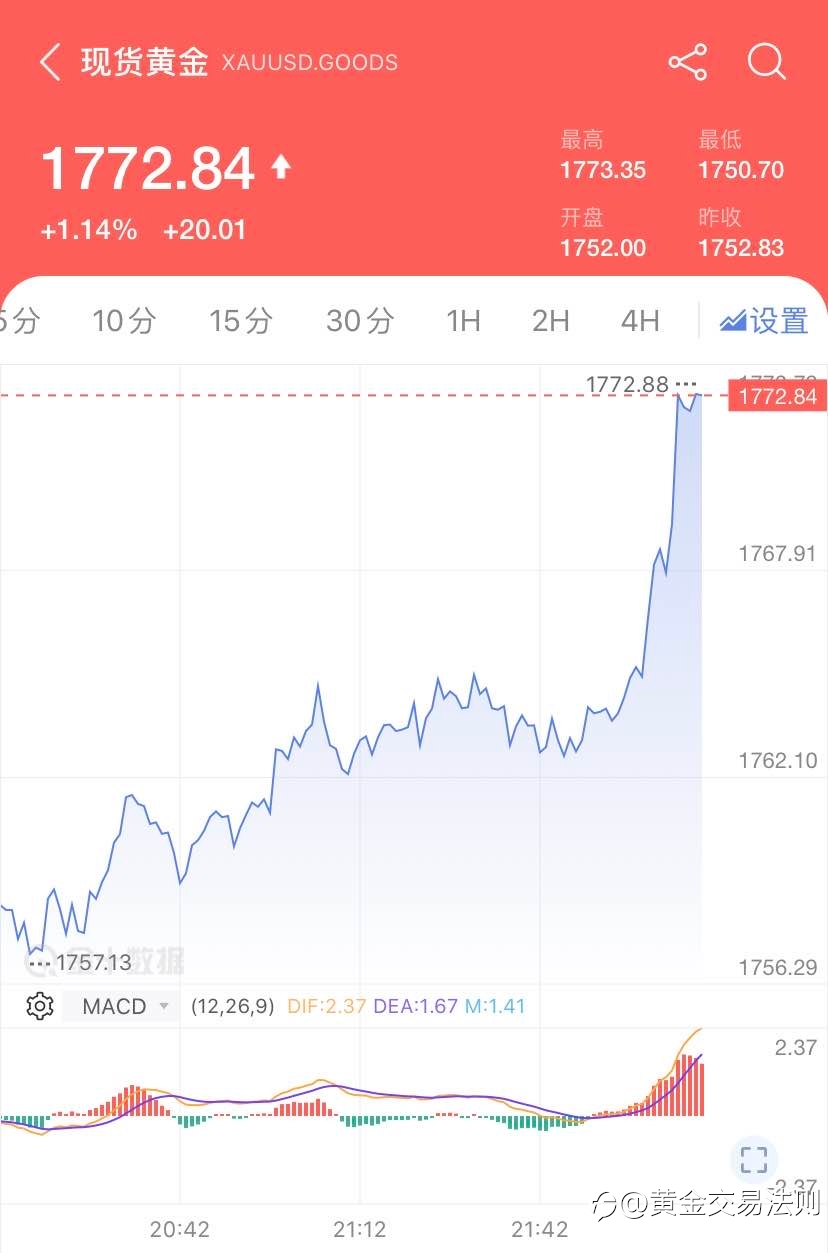The height and width of the screenshot is (1253, 828).
Task: Tap MACD parameters (12,26,9)
Action: pos(232,1006)
